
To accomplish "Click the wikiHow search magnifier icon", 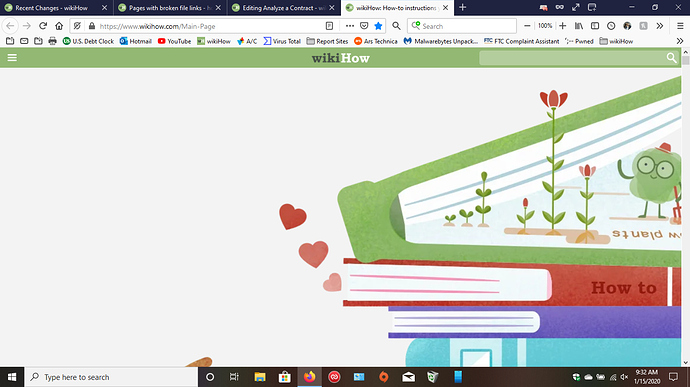I will click(x=671, y=58).
